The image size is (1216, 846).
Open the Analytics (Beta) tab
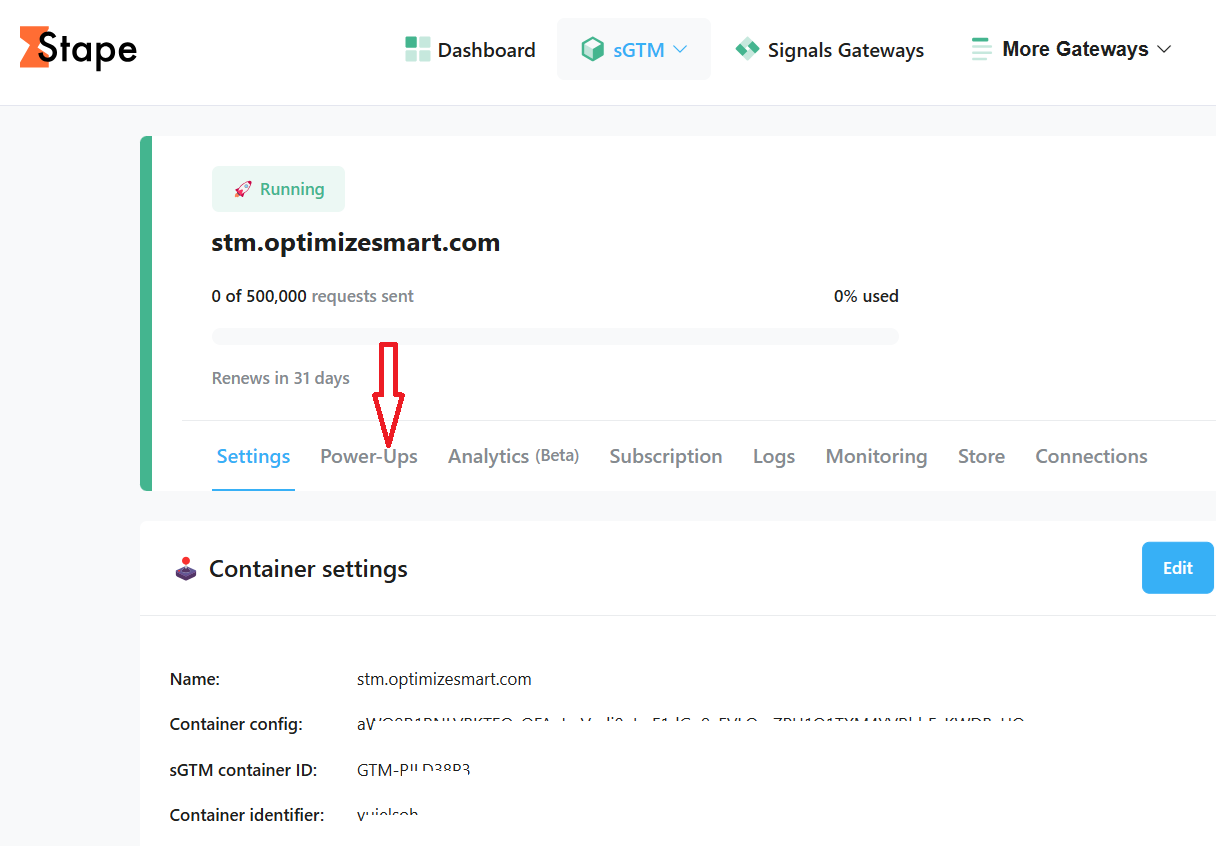513,456
